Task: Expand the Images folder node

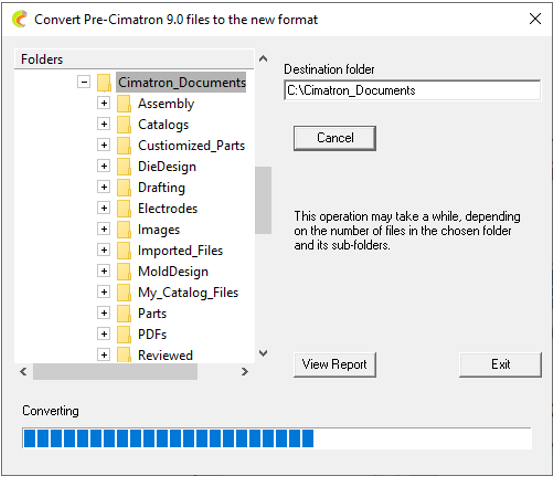Action: 104,229
